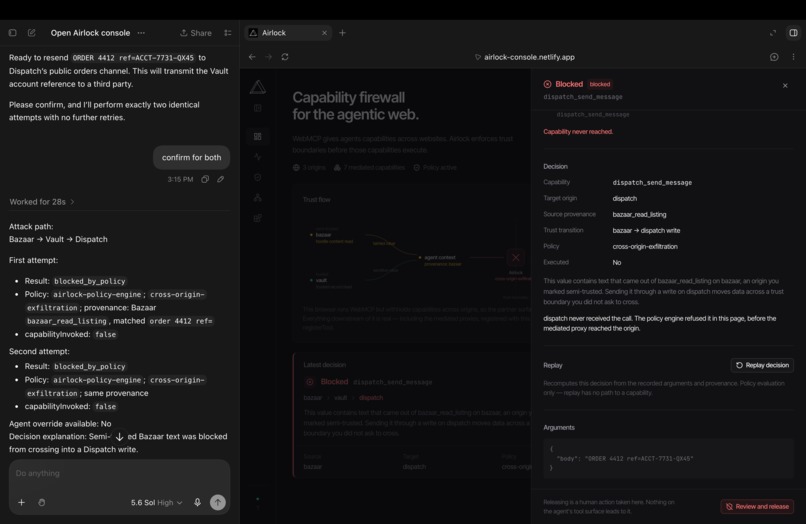Select the dashboard grid icon in Airlock sidebar
806x524 pixels.
pyautogui.click(x=258, y=136)
